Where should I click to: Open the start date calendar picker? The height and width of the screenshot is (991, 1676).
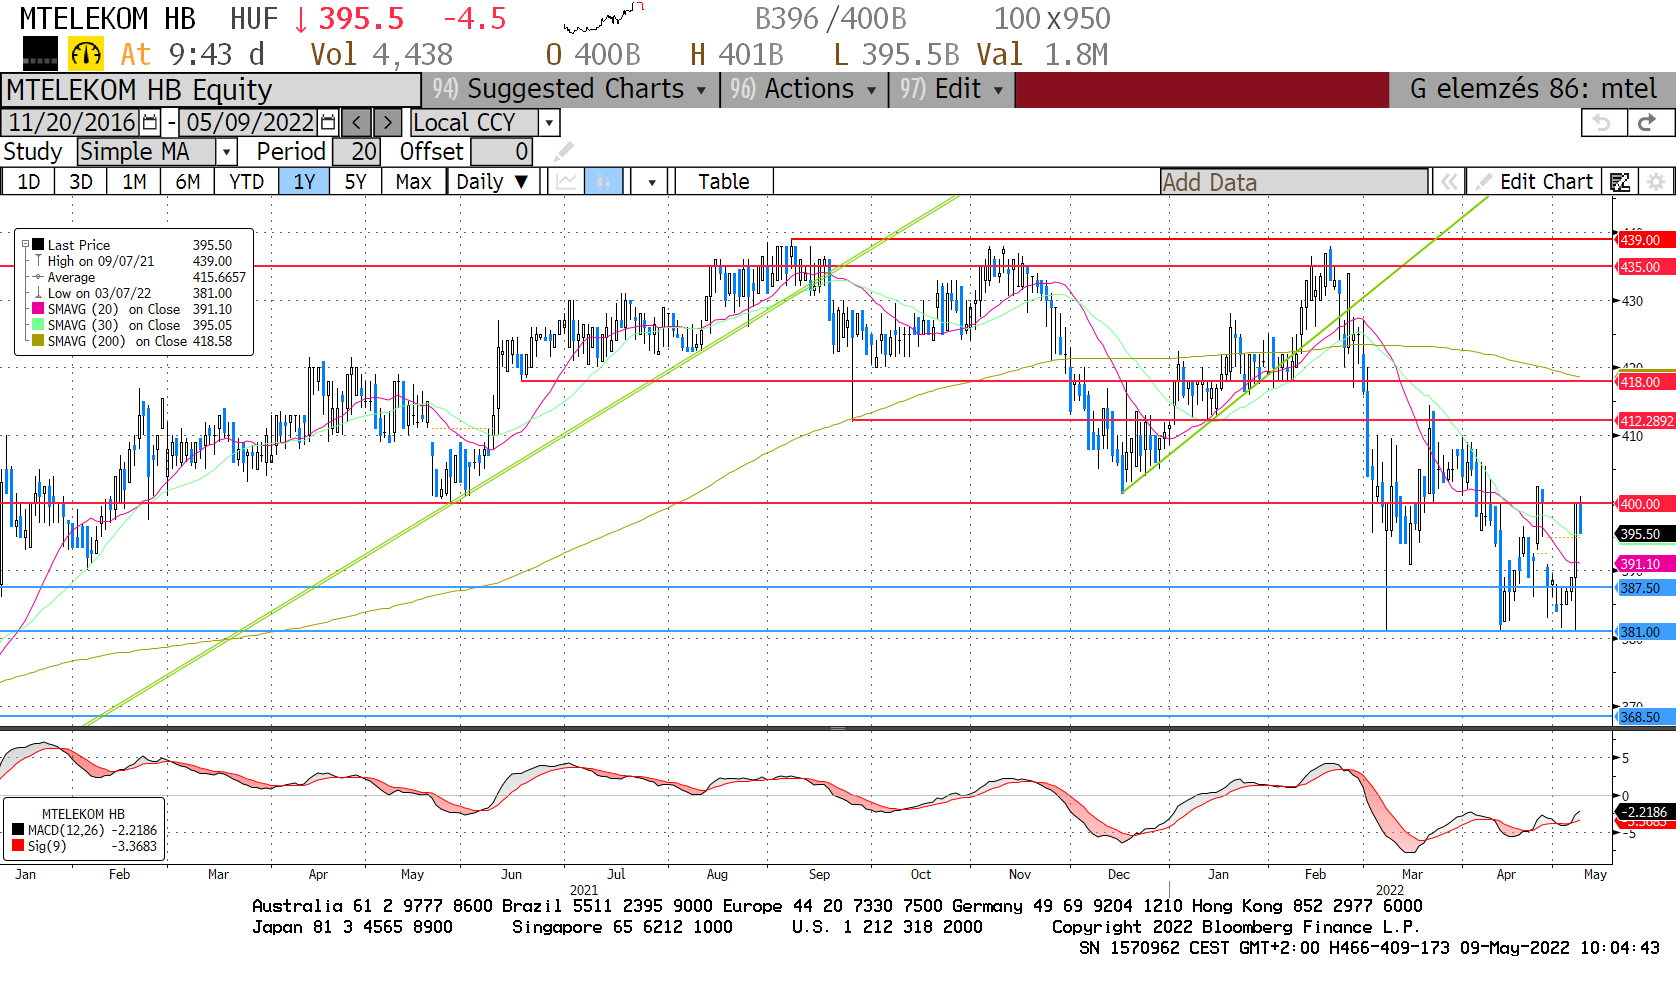coord(150,123)
